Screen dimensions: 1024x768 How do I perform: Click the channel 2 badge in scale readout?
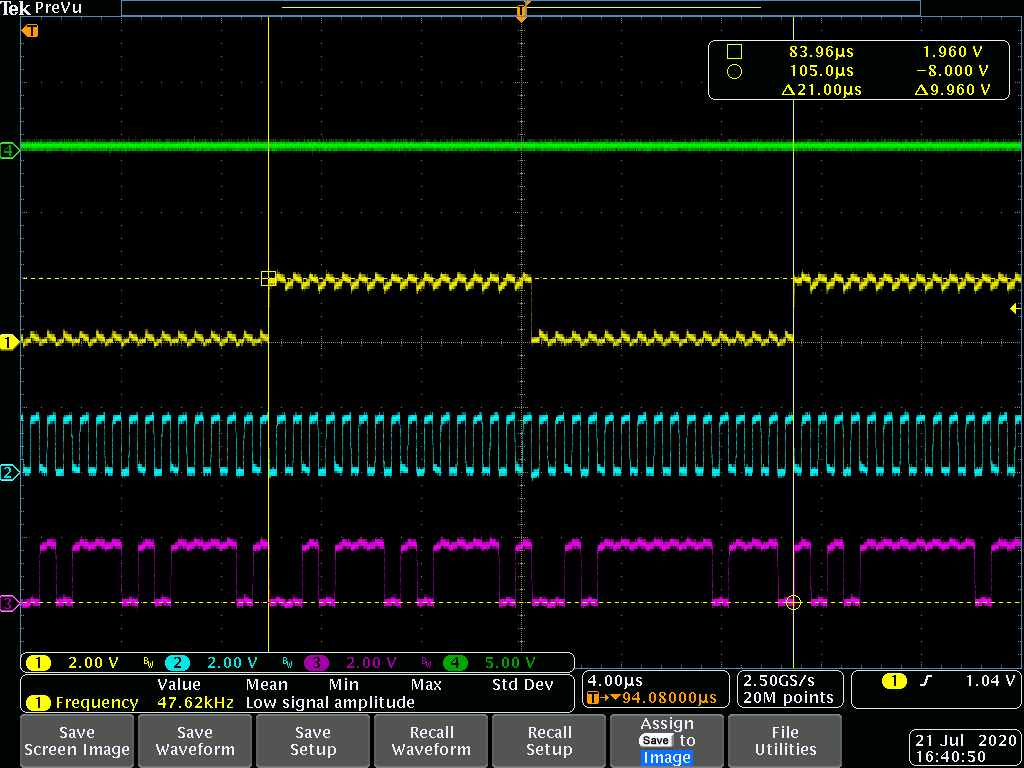pyautogui.click(x=176, y=664)
